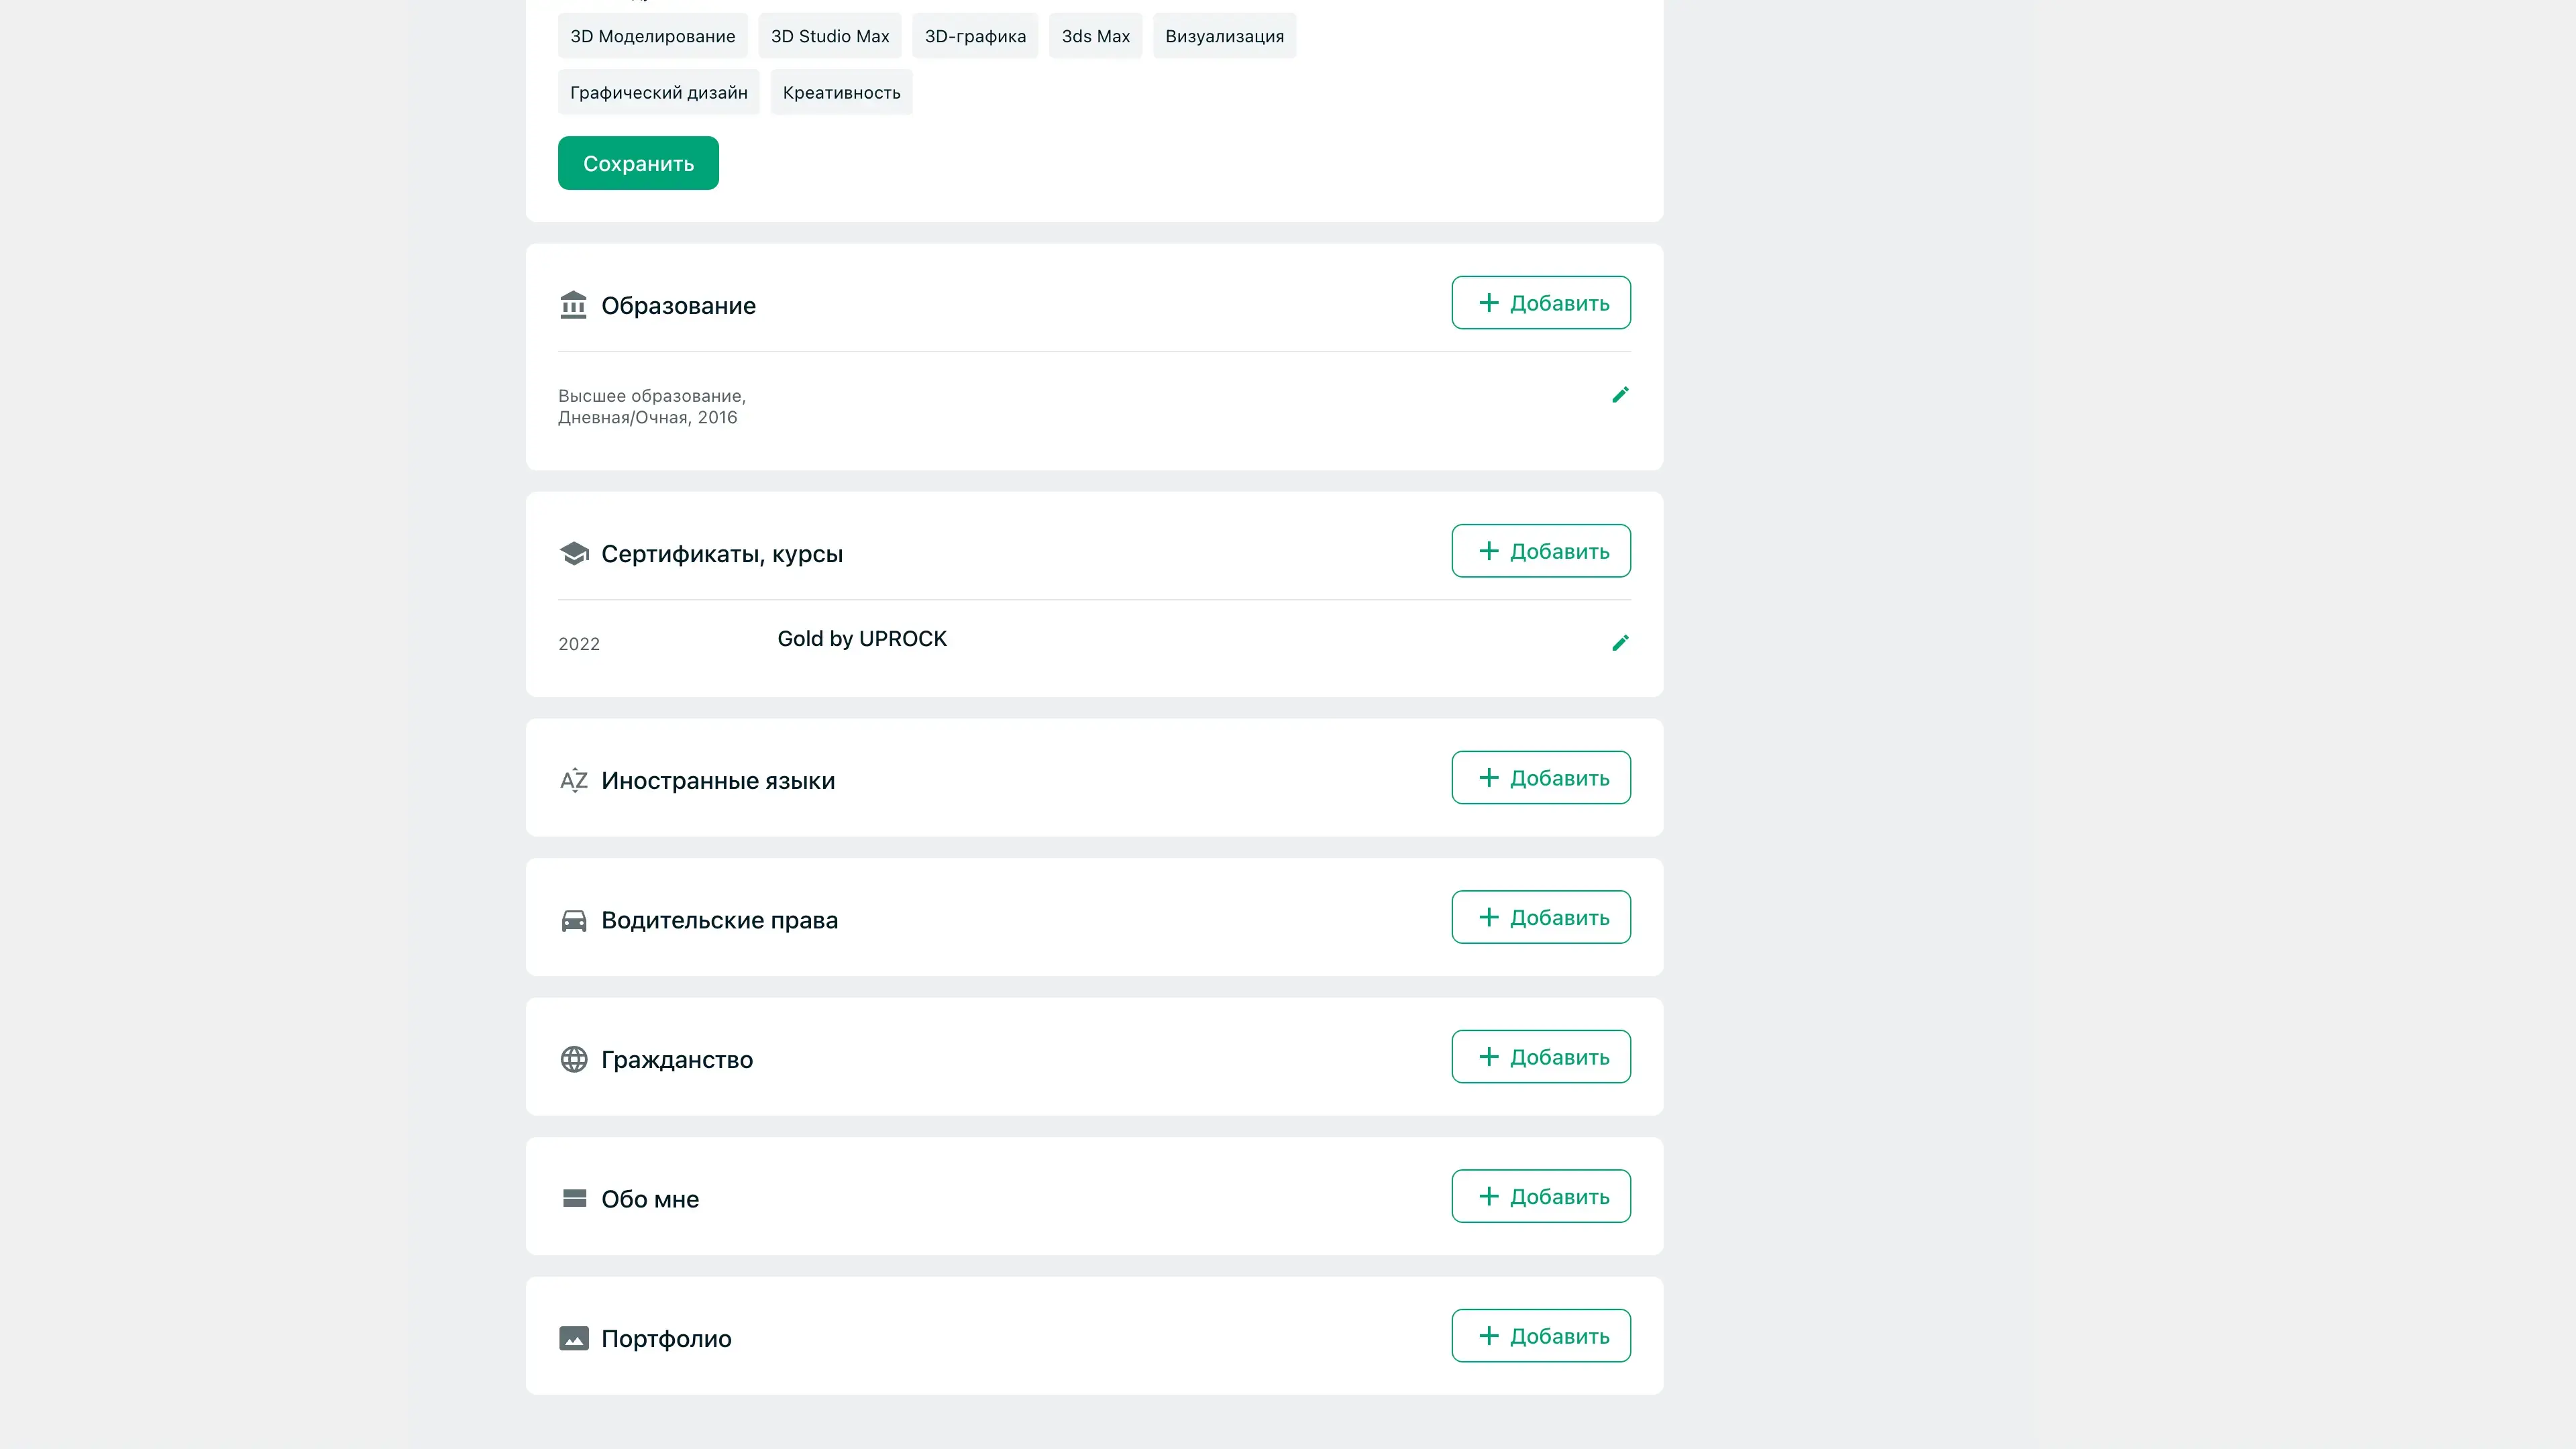
Task: Click the Образование building icon
Action: point(573,305)
